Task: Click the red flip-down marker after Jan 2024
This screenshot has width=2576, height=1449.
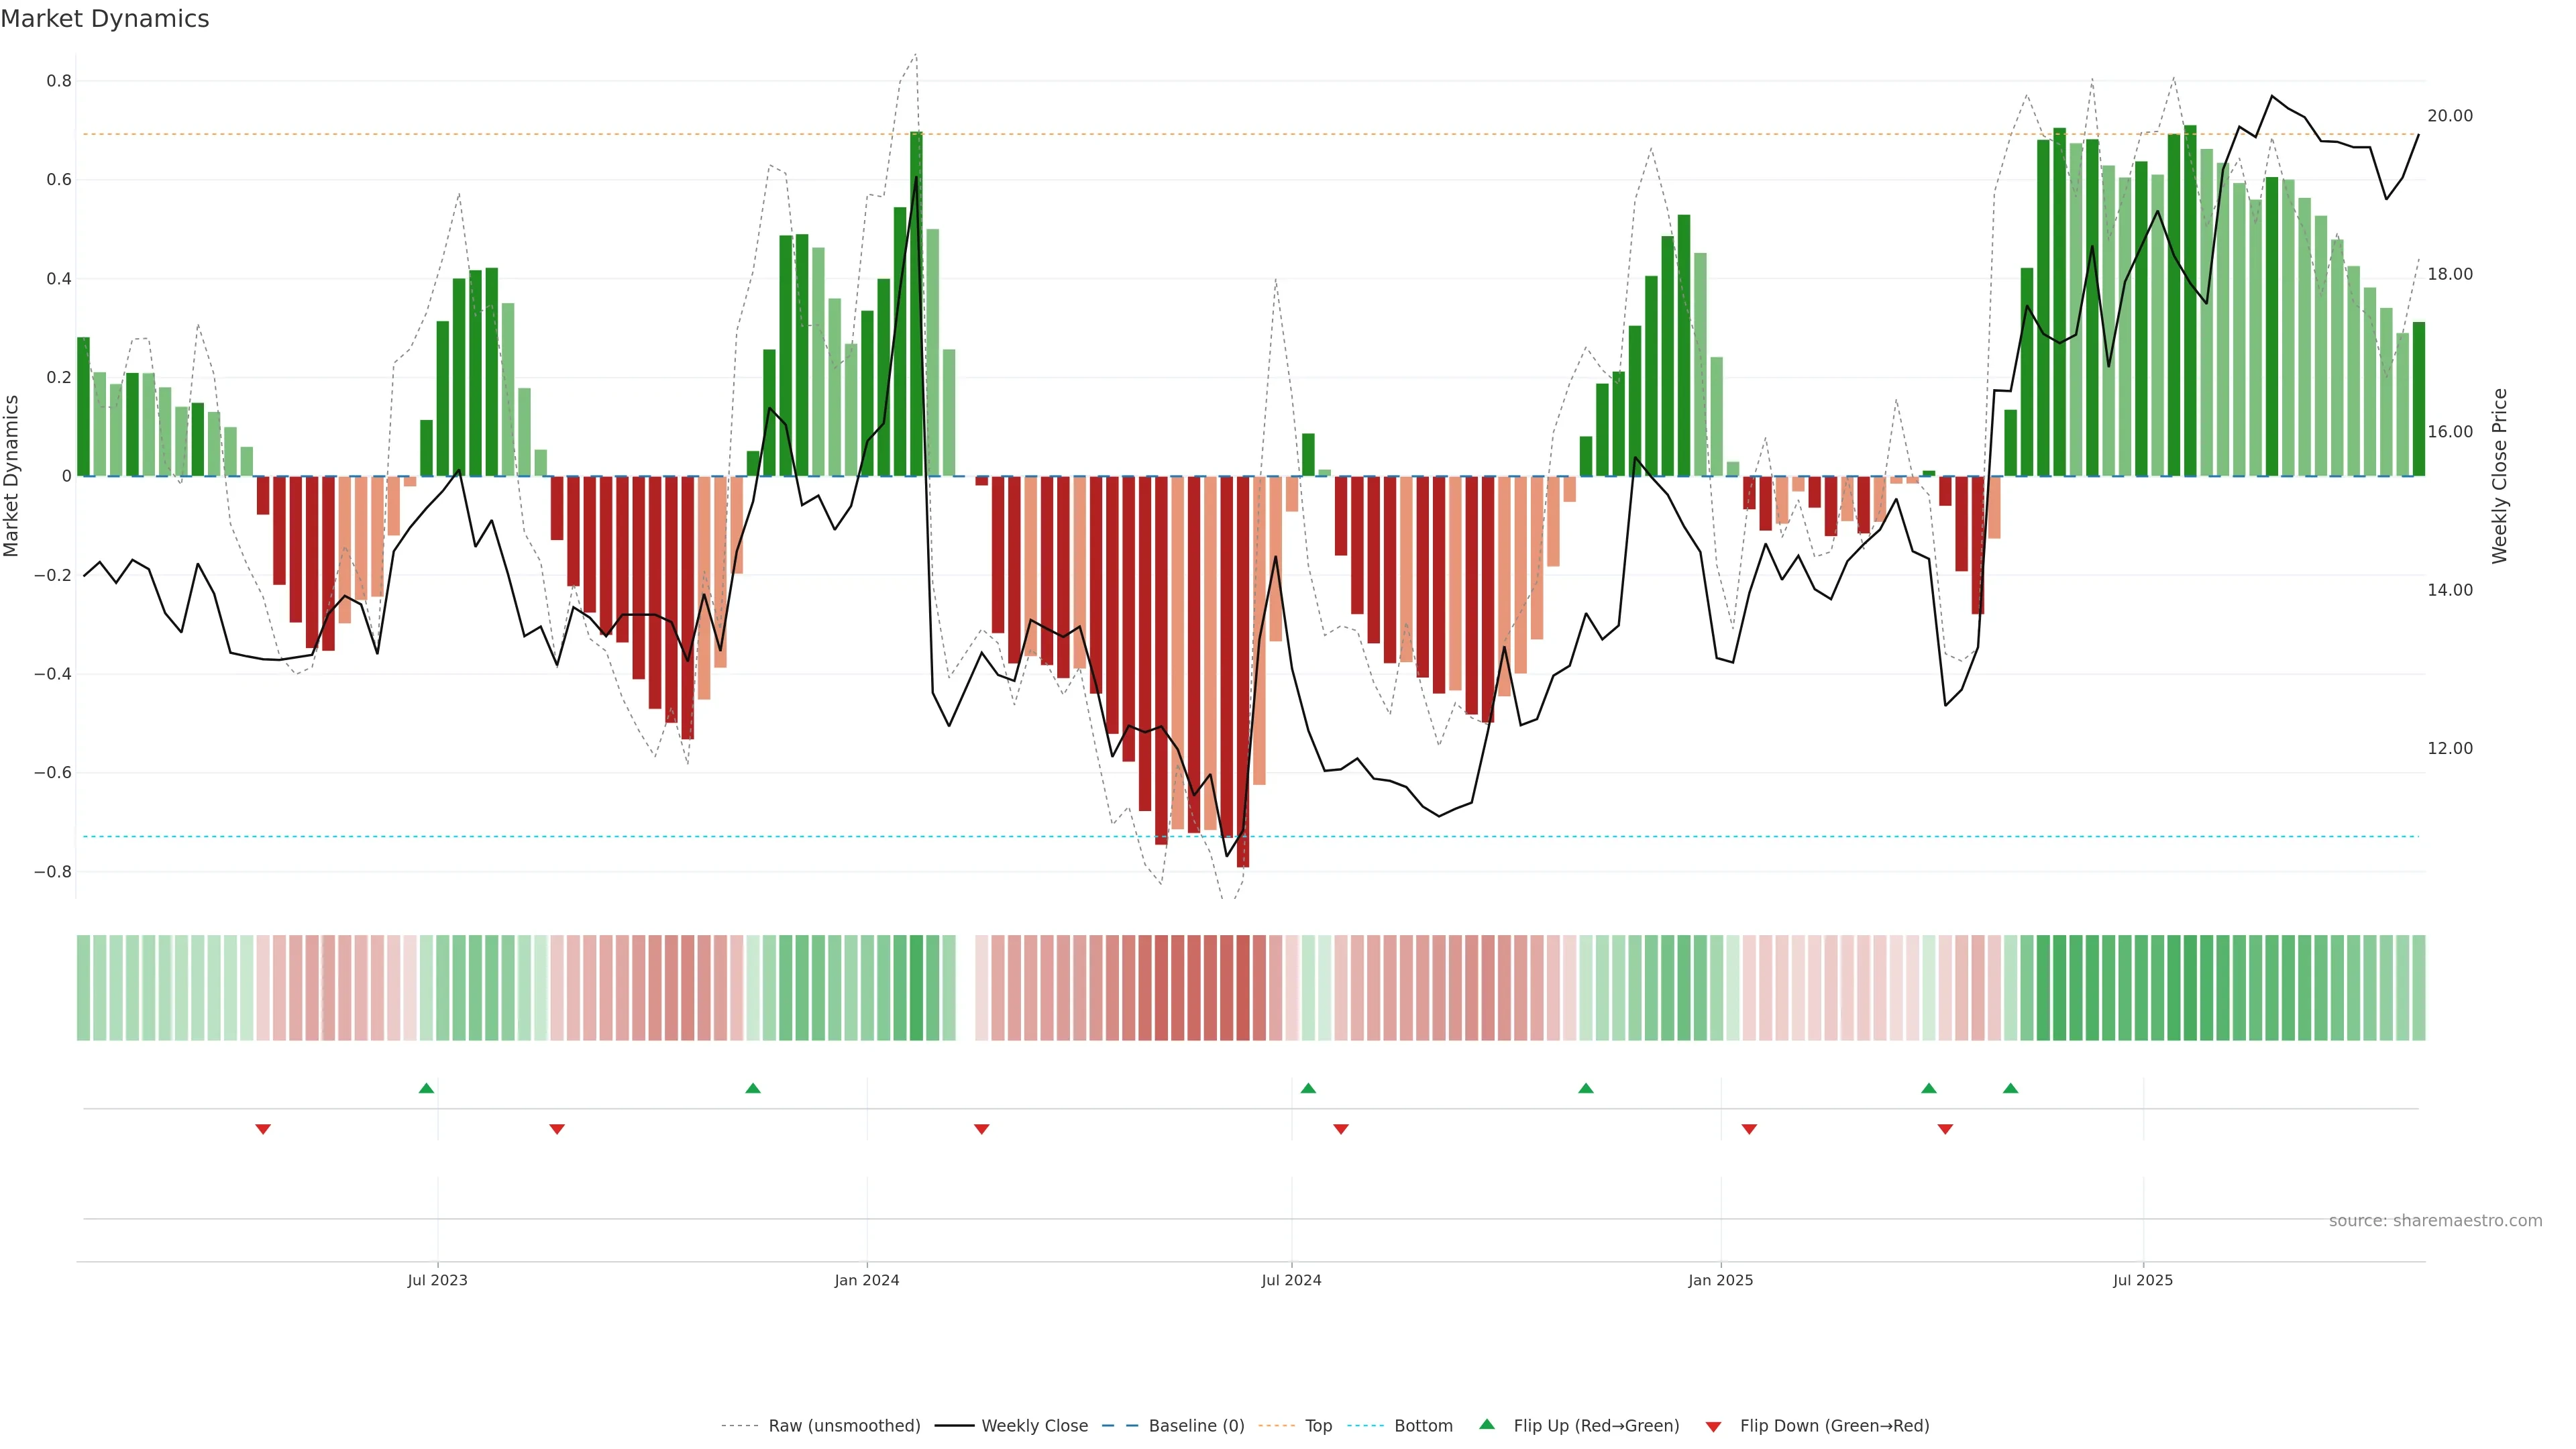Action: click(x=982, y=1129)
